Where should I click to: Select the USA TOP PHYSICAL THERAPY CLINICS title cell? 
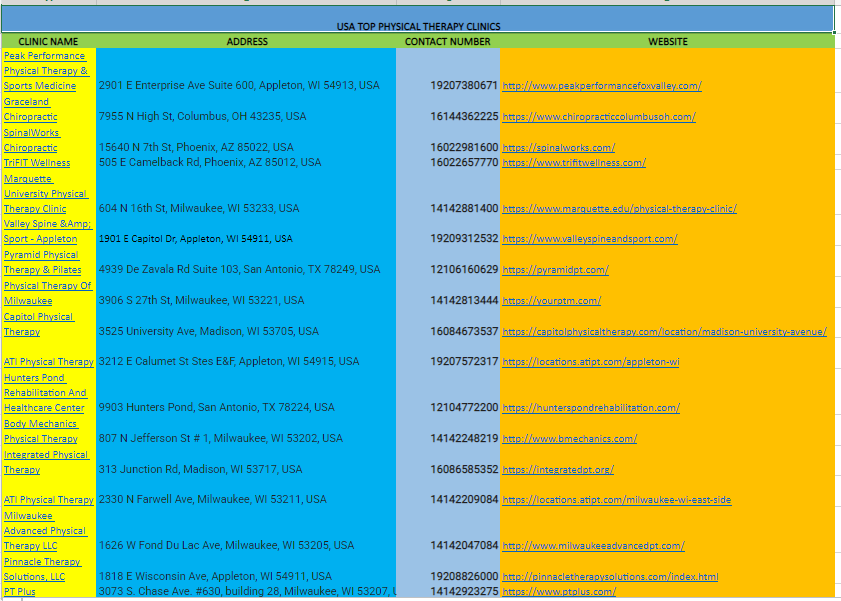coord(418,20)
